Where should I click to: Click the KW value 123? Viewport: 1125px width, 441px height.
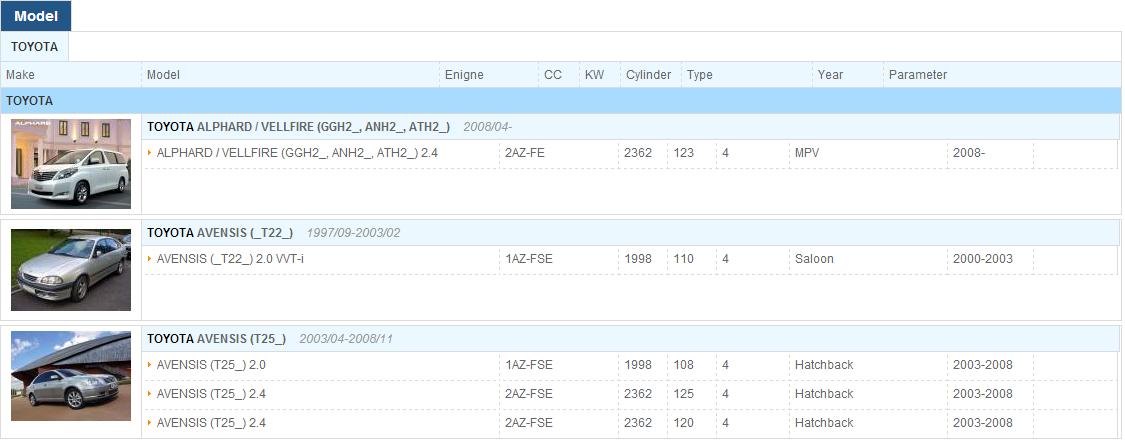(x=684, y=153)
